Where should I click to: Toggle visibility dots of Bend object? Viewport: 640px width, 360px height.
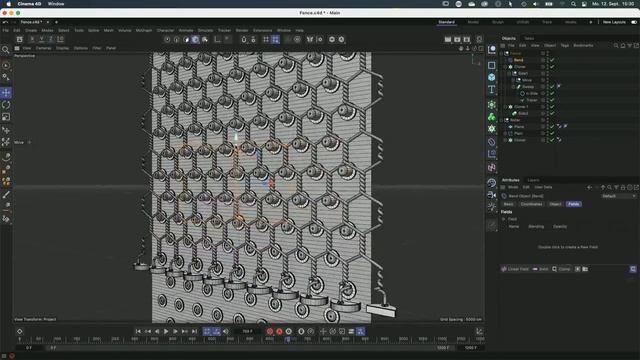[547, 60]
